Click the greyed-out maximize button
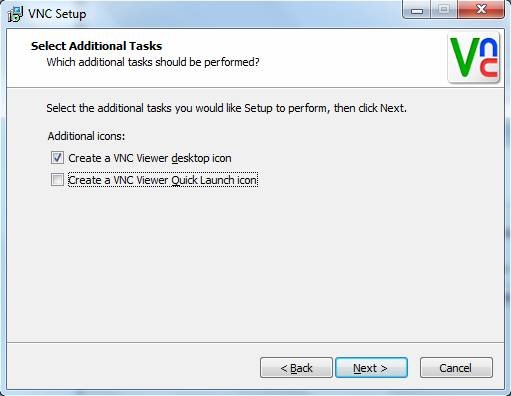511x396 pixels. (x=444, y=10)
